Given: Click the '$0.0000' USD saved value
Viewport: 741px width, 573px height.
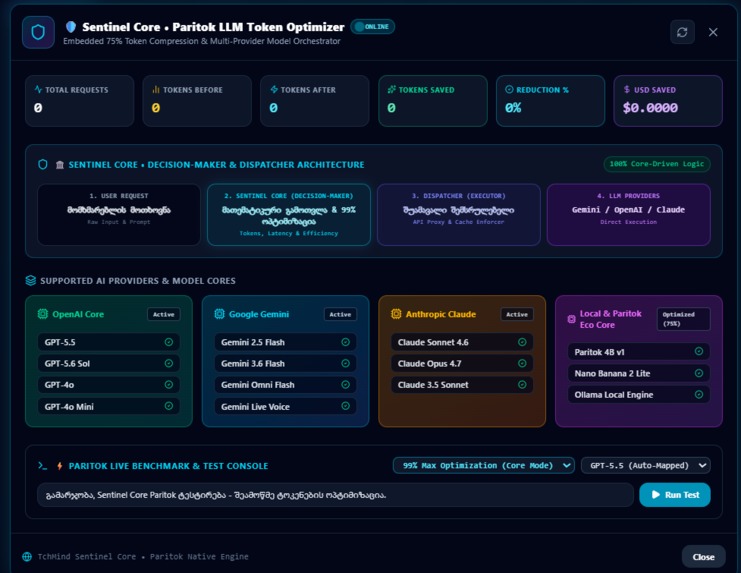Looking at the screenshot, I should [650, 108].
